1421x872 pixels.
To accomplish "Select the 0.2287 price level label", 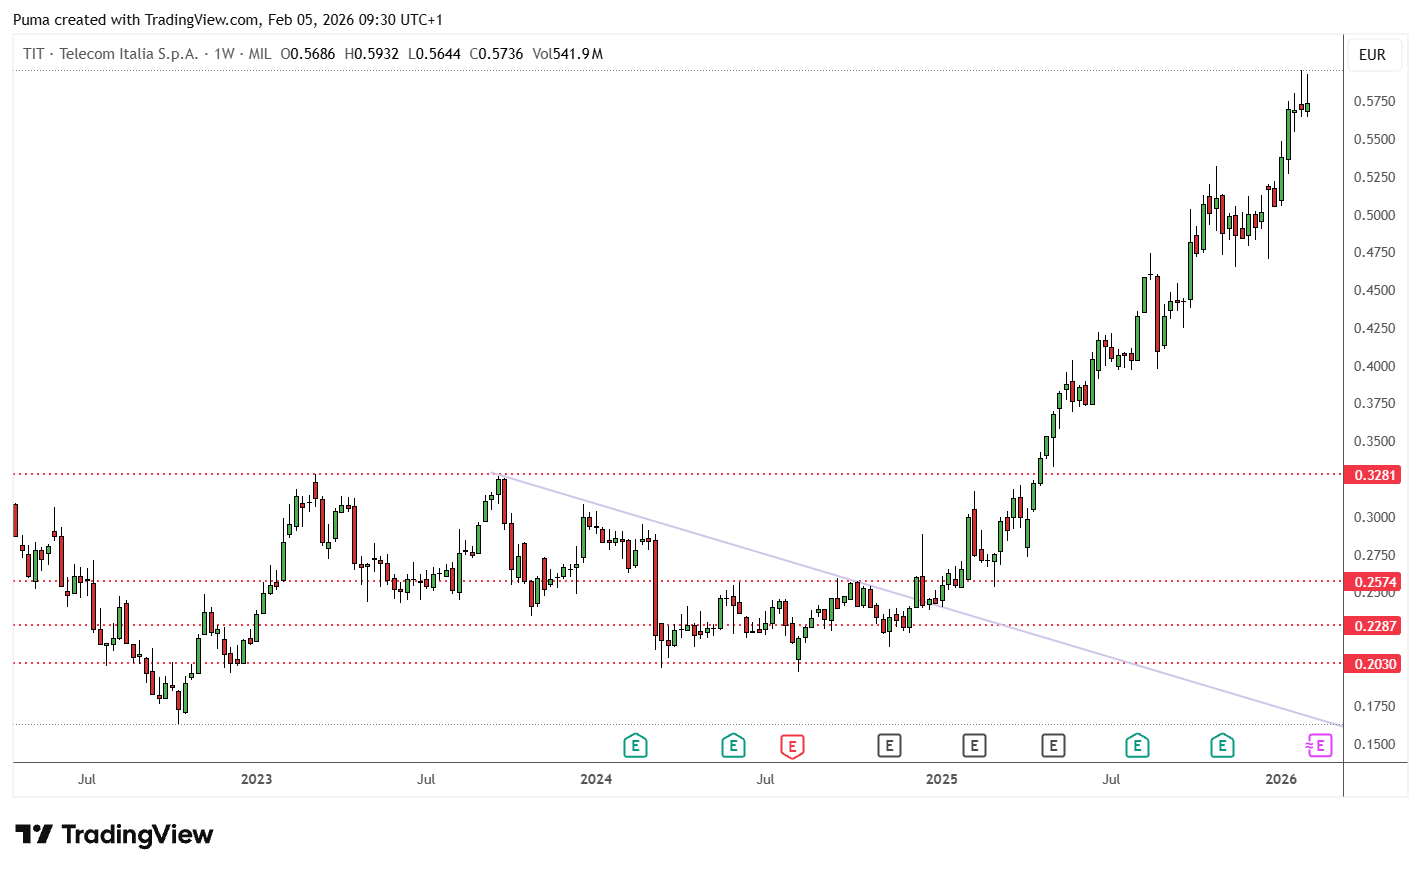I will tap(1374, 626).
